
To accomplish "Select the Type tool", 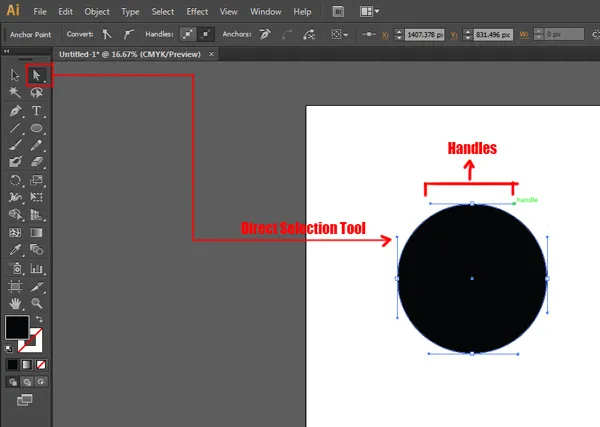I will 37,111.
